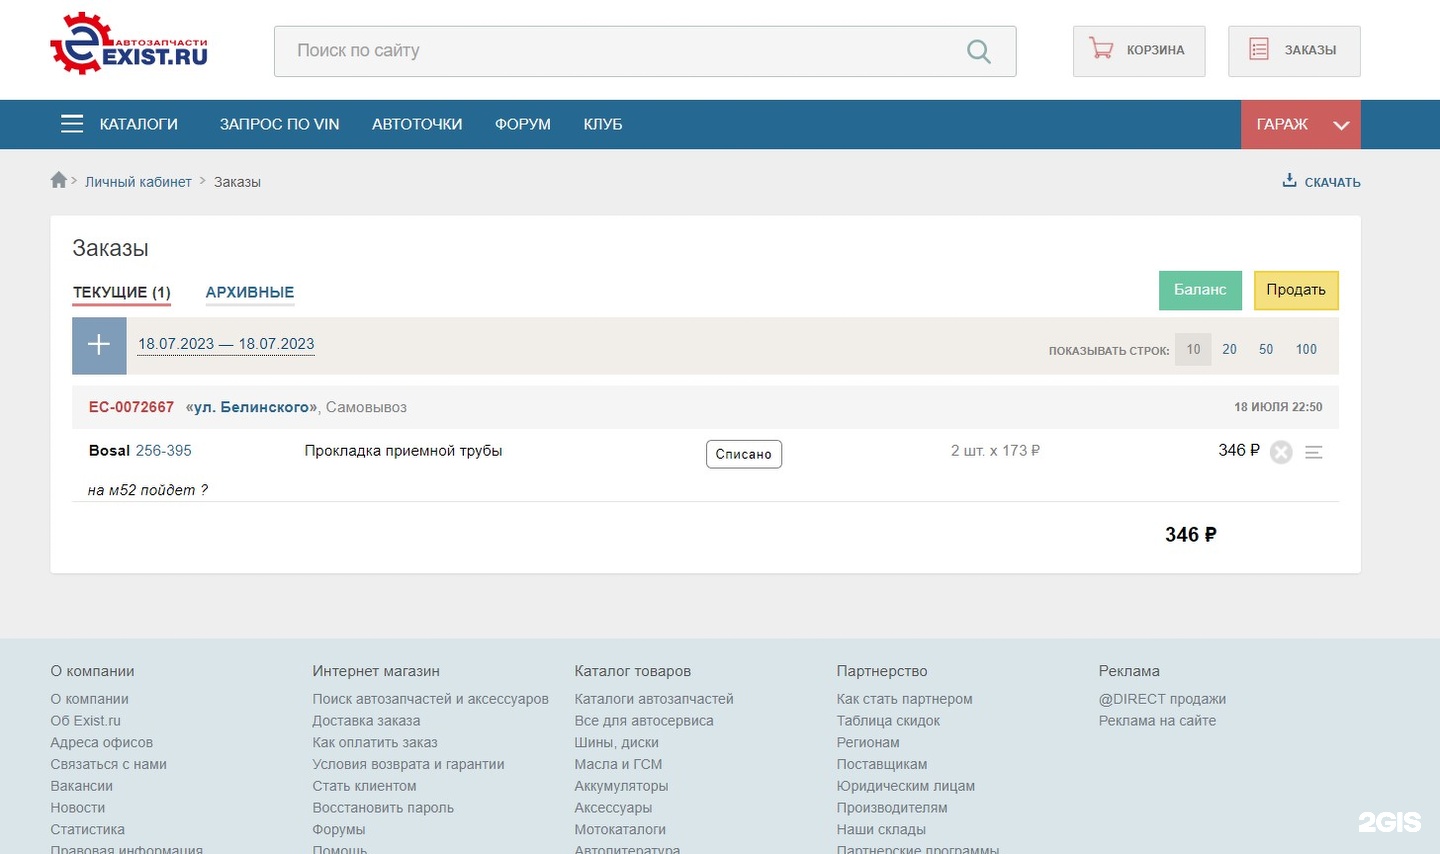Open footer link Поиск автозапчастей и аксессуаров

pyautogui.click(x=431, y=699)
